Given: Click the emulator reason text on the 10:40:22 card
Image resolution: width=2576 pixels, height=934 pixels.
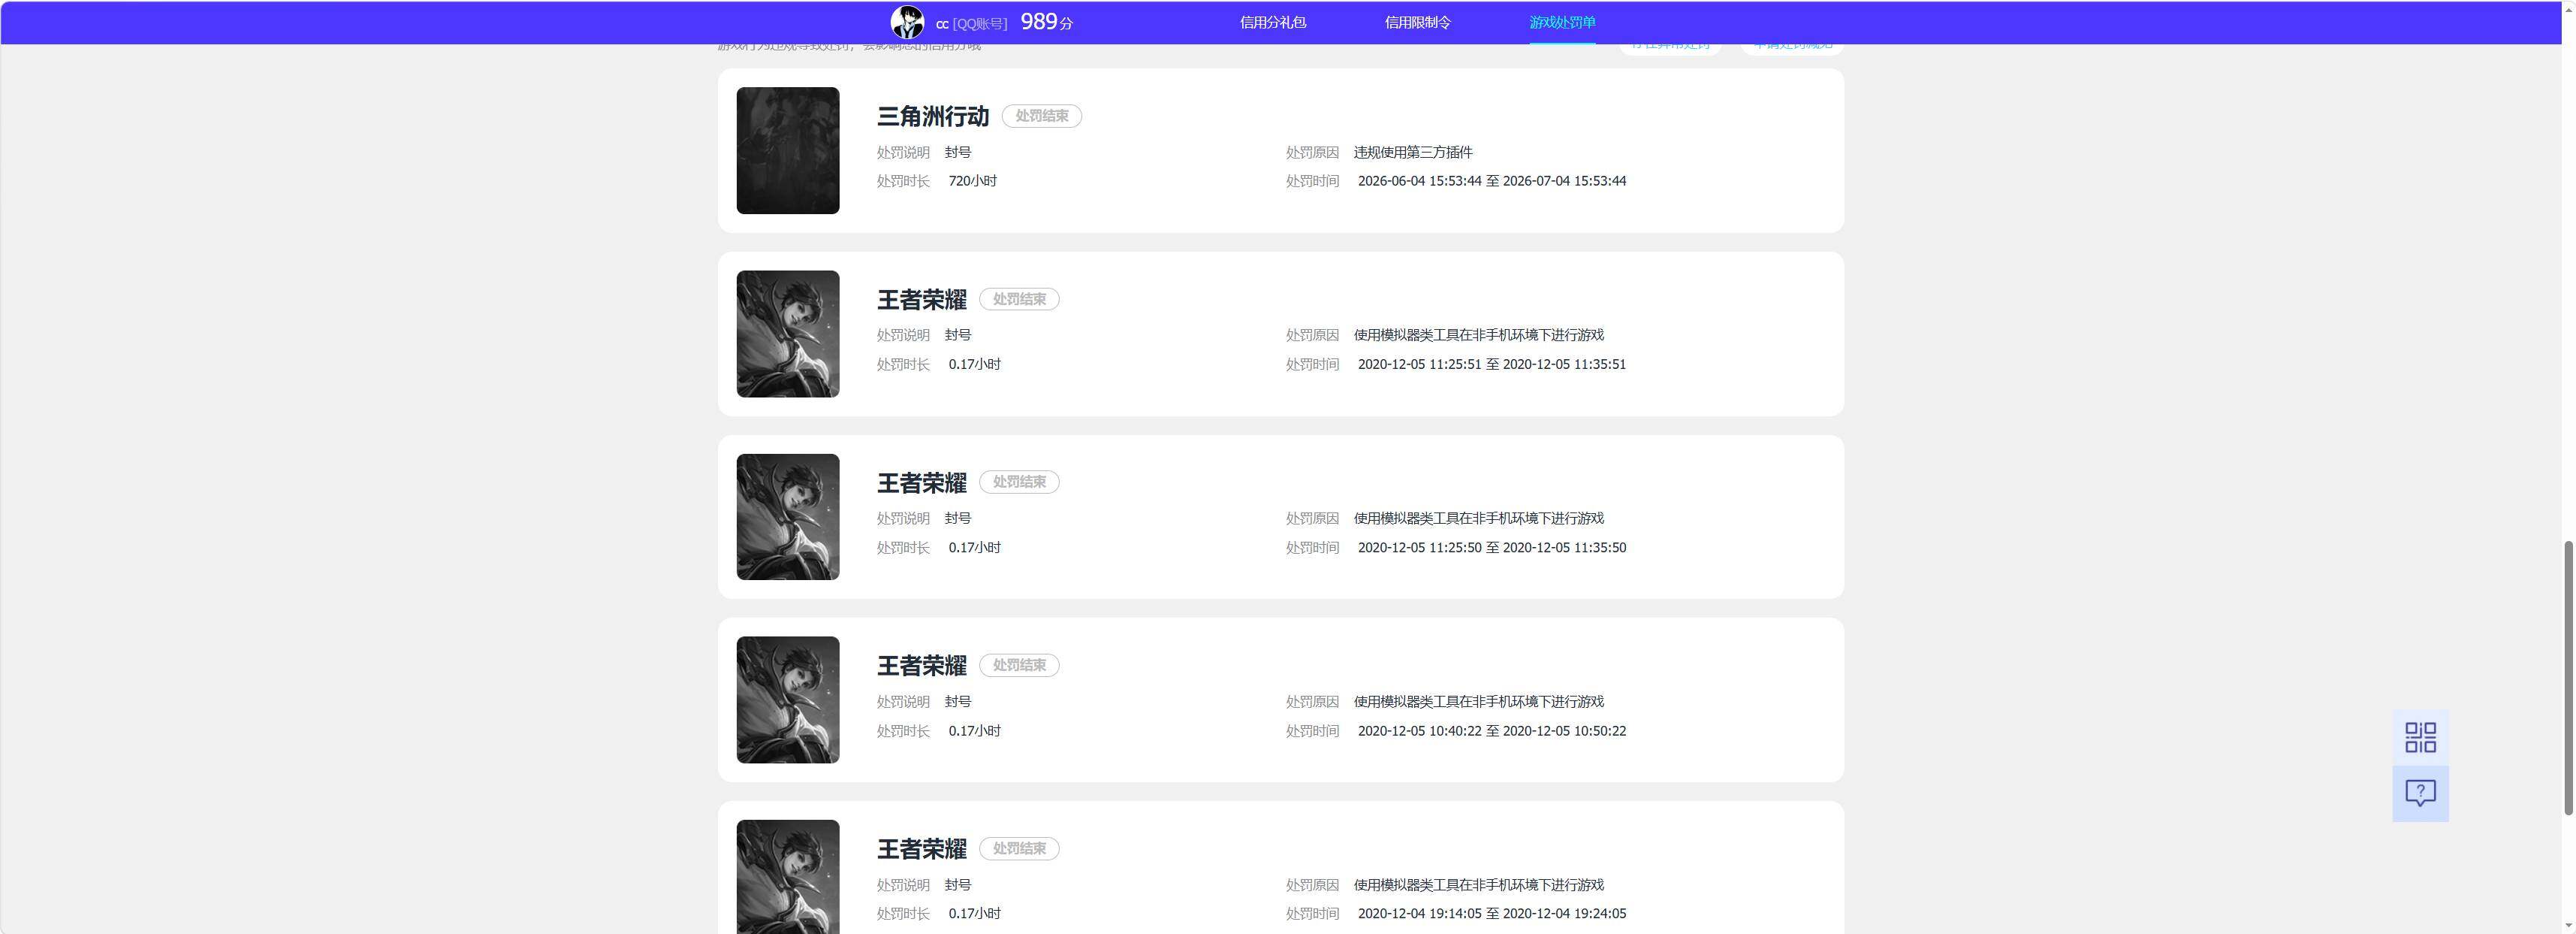Looking at the screenshot, I should pyautogui.click(x=1479, y=701).
